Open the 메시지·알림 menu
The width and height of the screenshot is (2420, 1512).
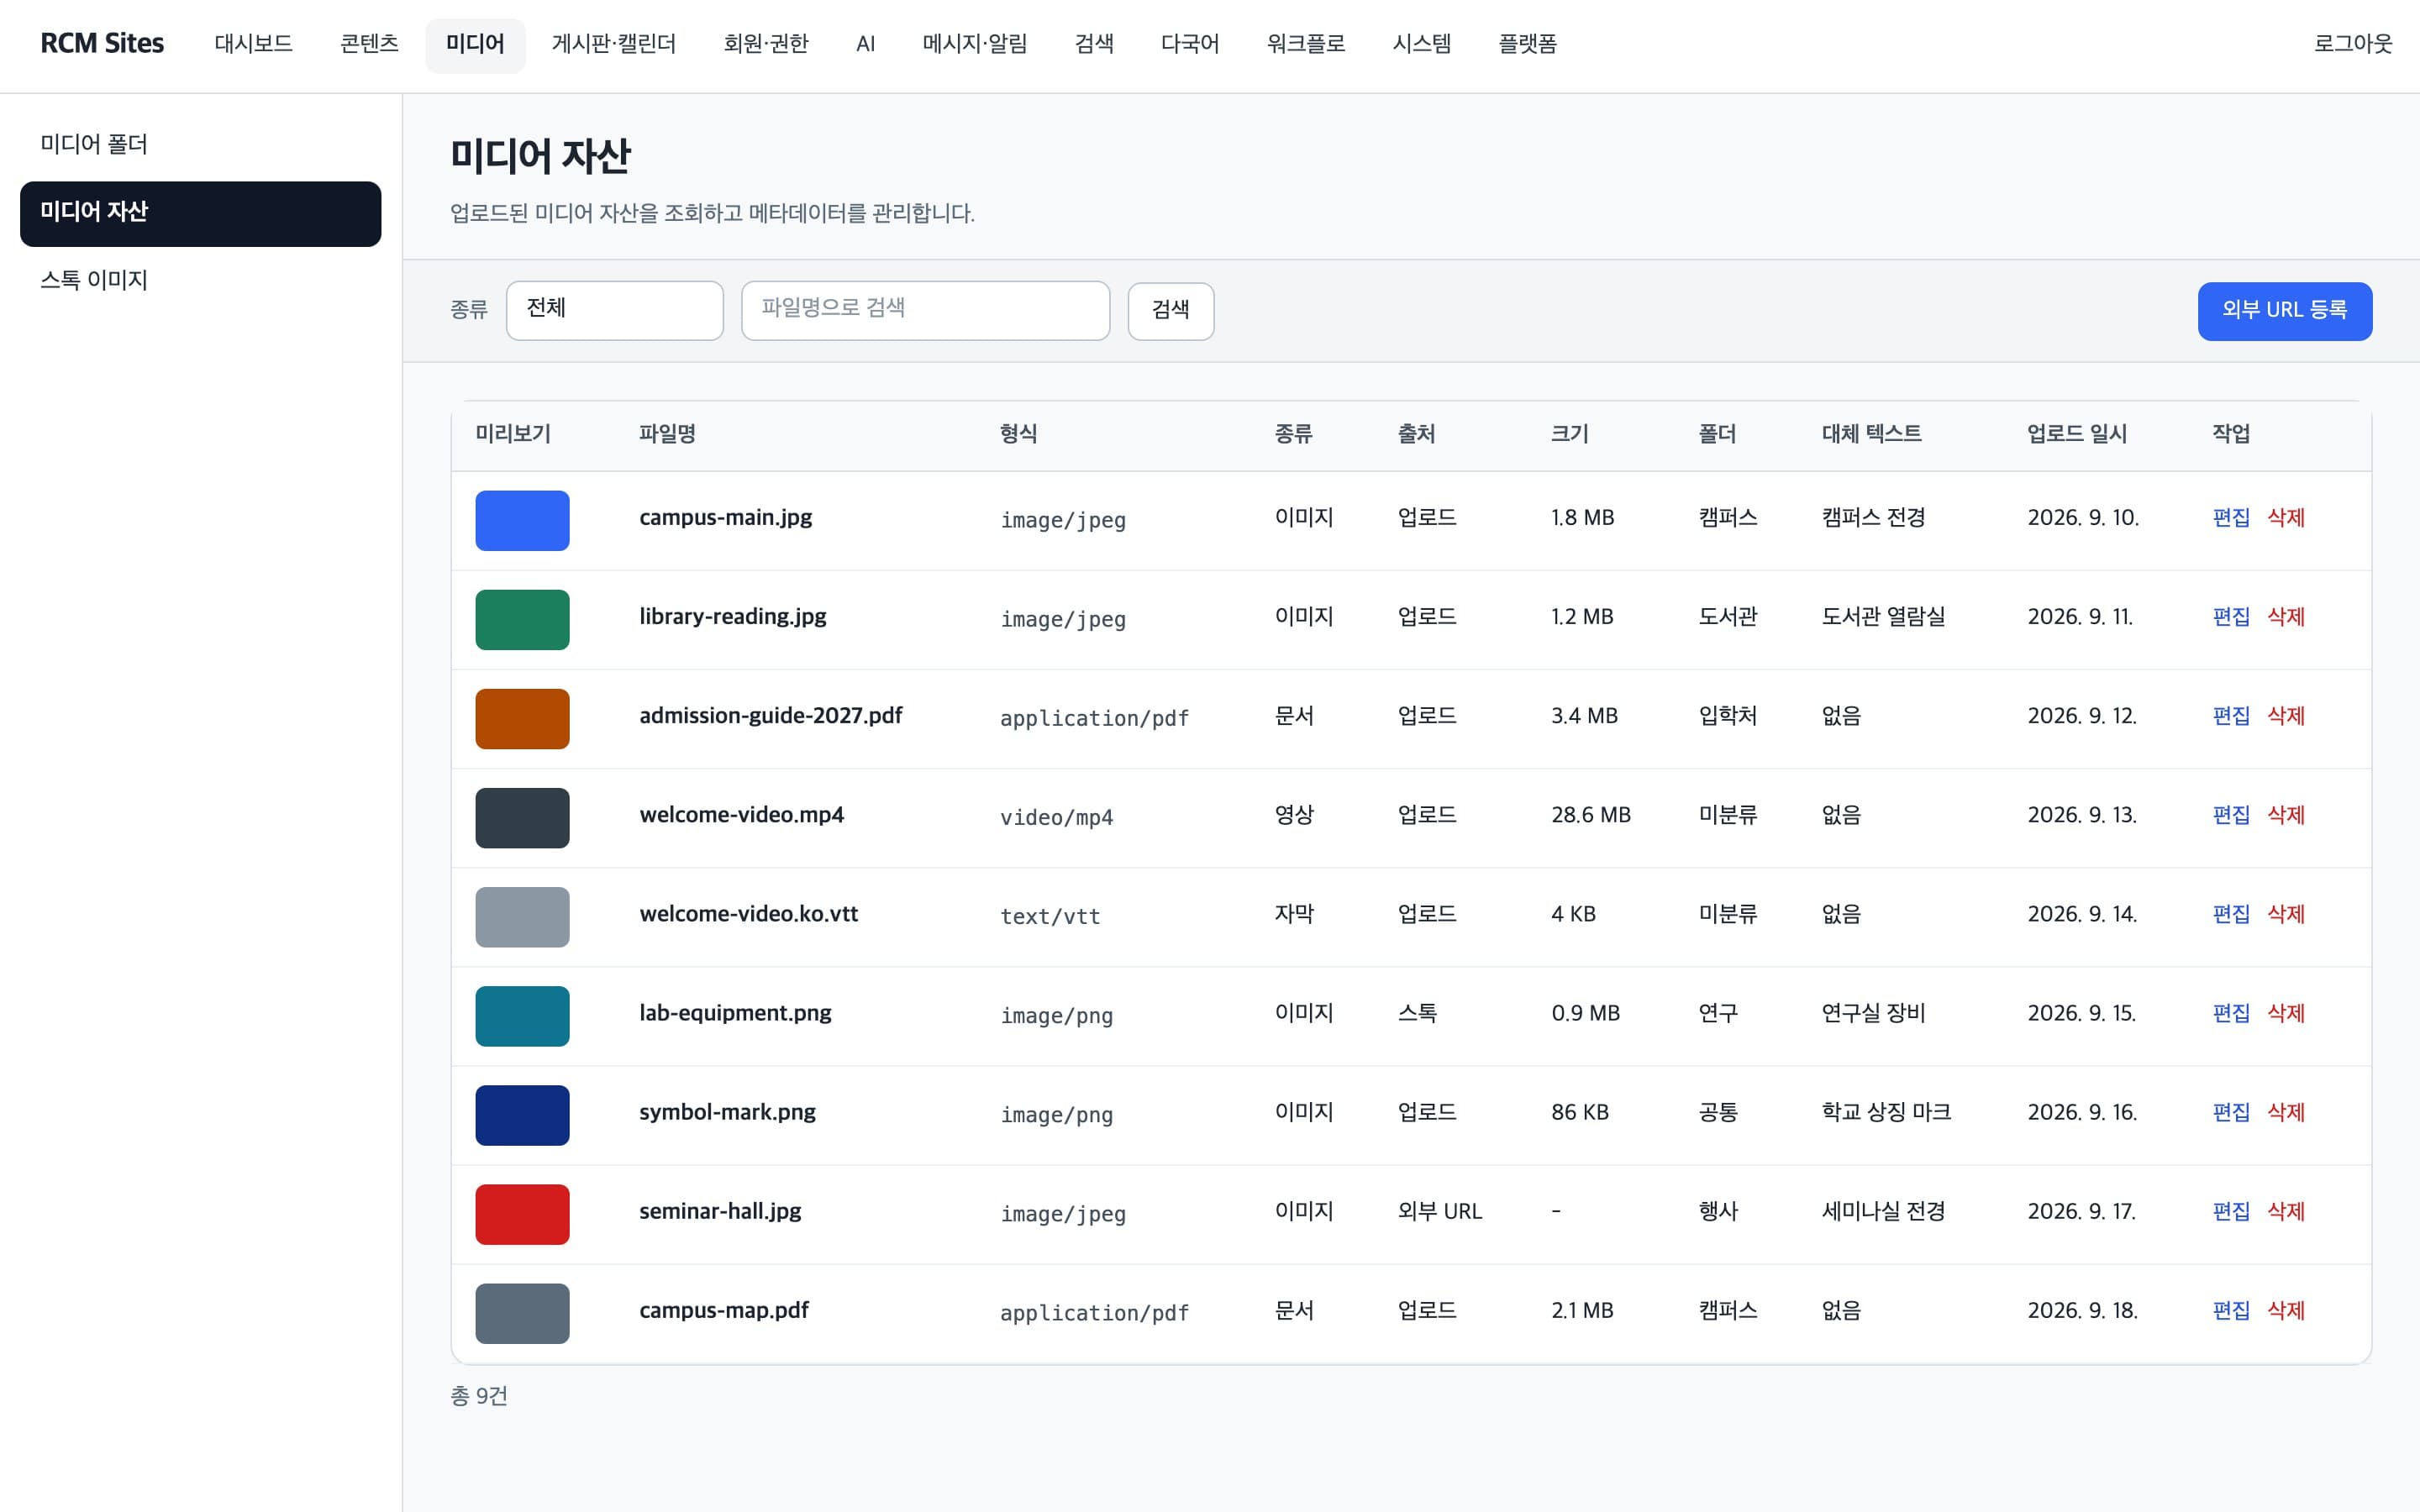click(975, 44)
